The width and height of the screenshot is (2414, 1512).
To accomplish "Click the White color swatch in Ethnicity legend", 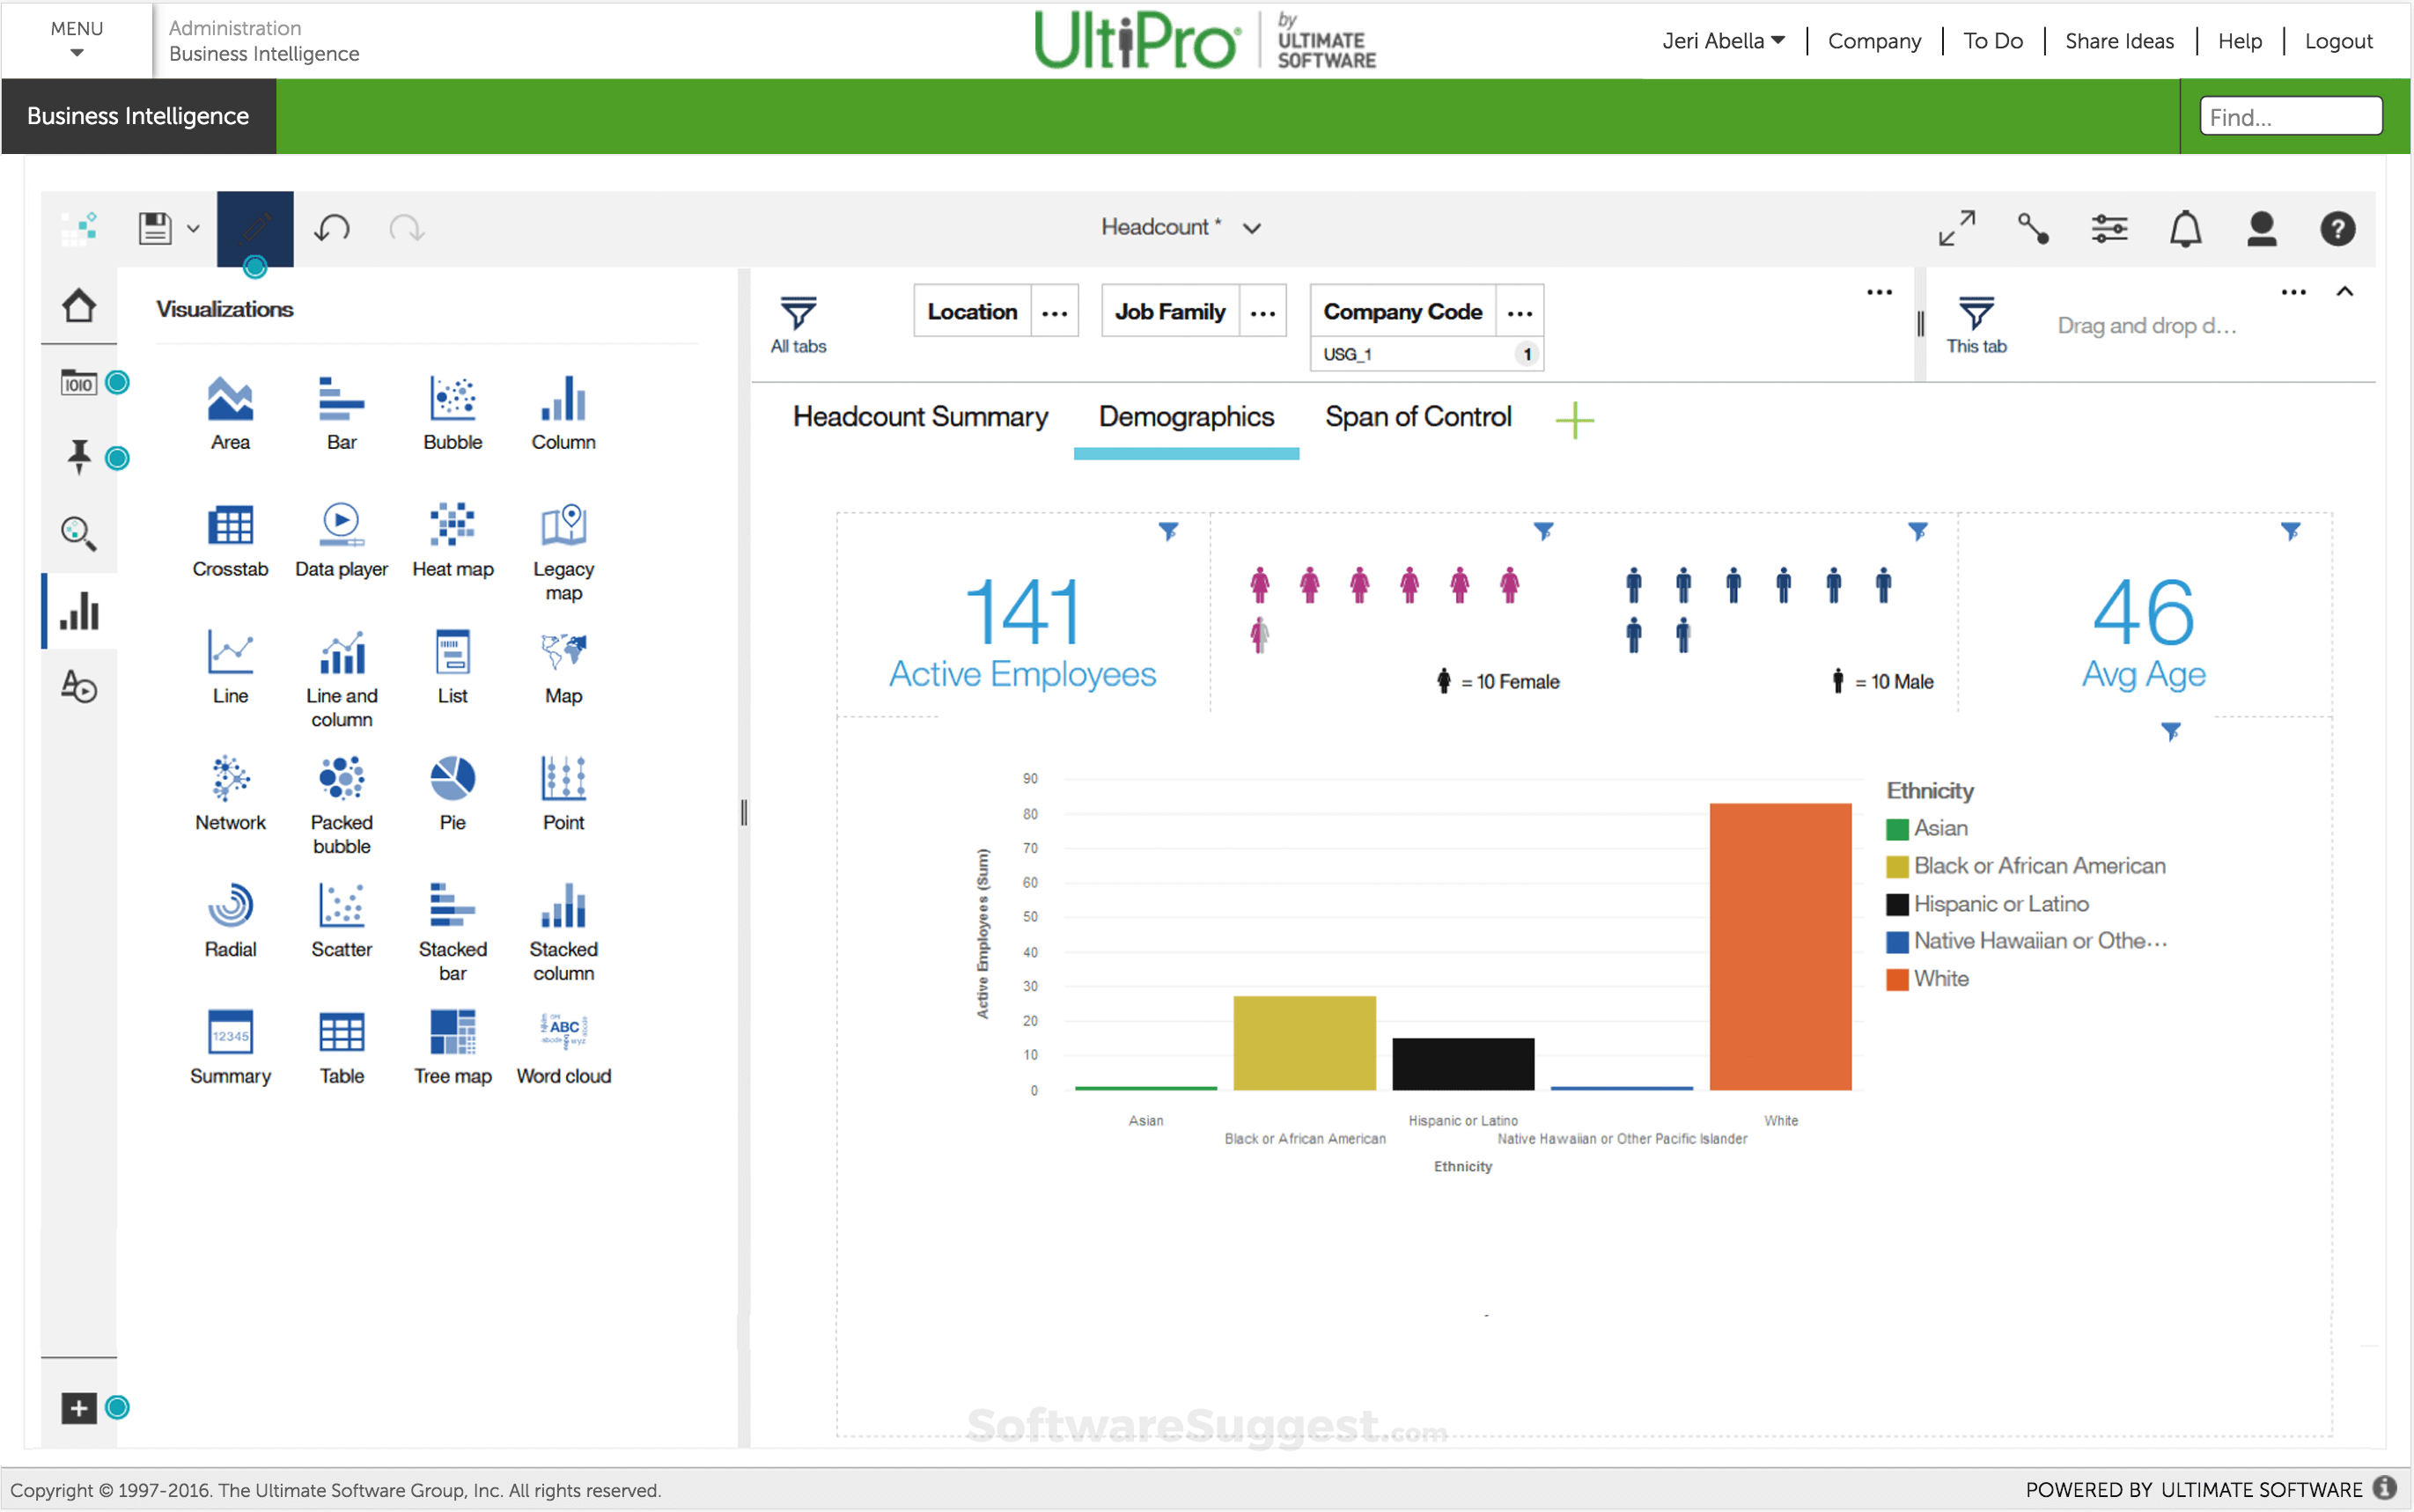I will pos(1896,978).
